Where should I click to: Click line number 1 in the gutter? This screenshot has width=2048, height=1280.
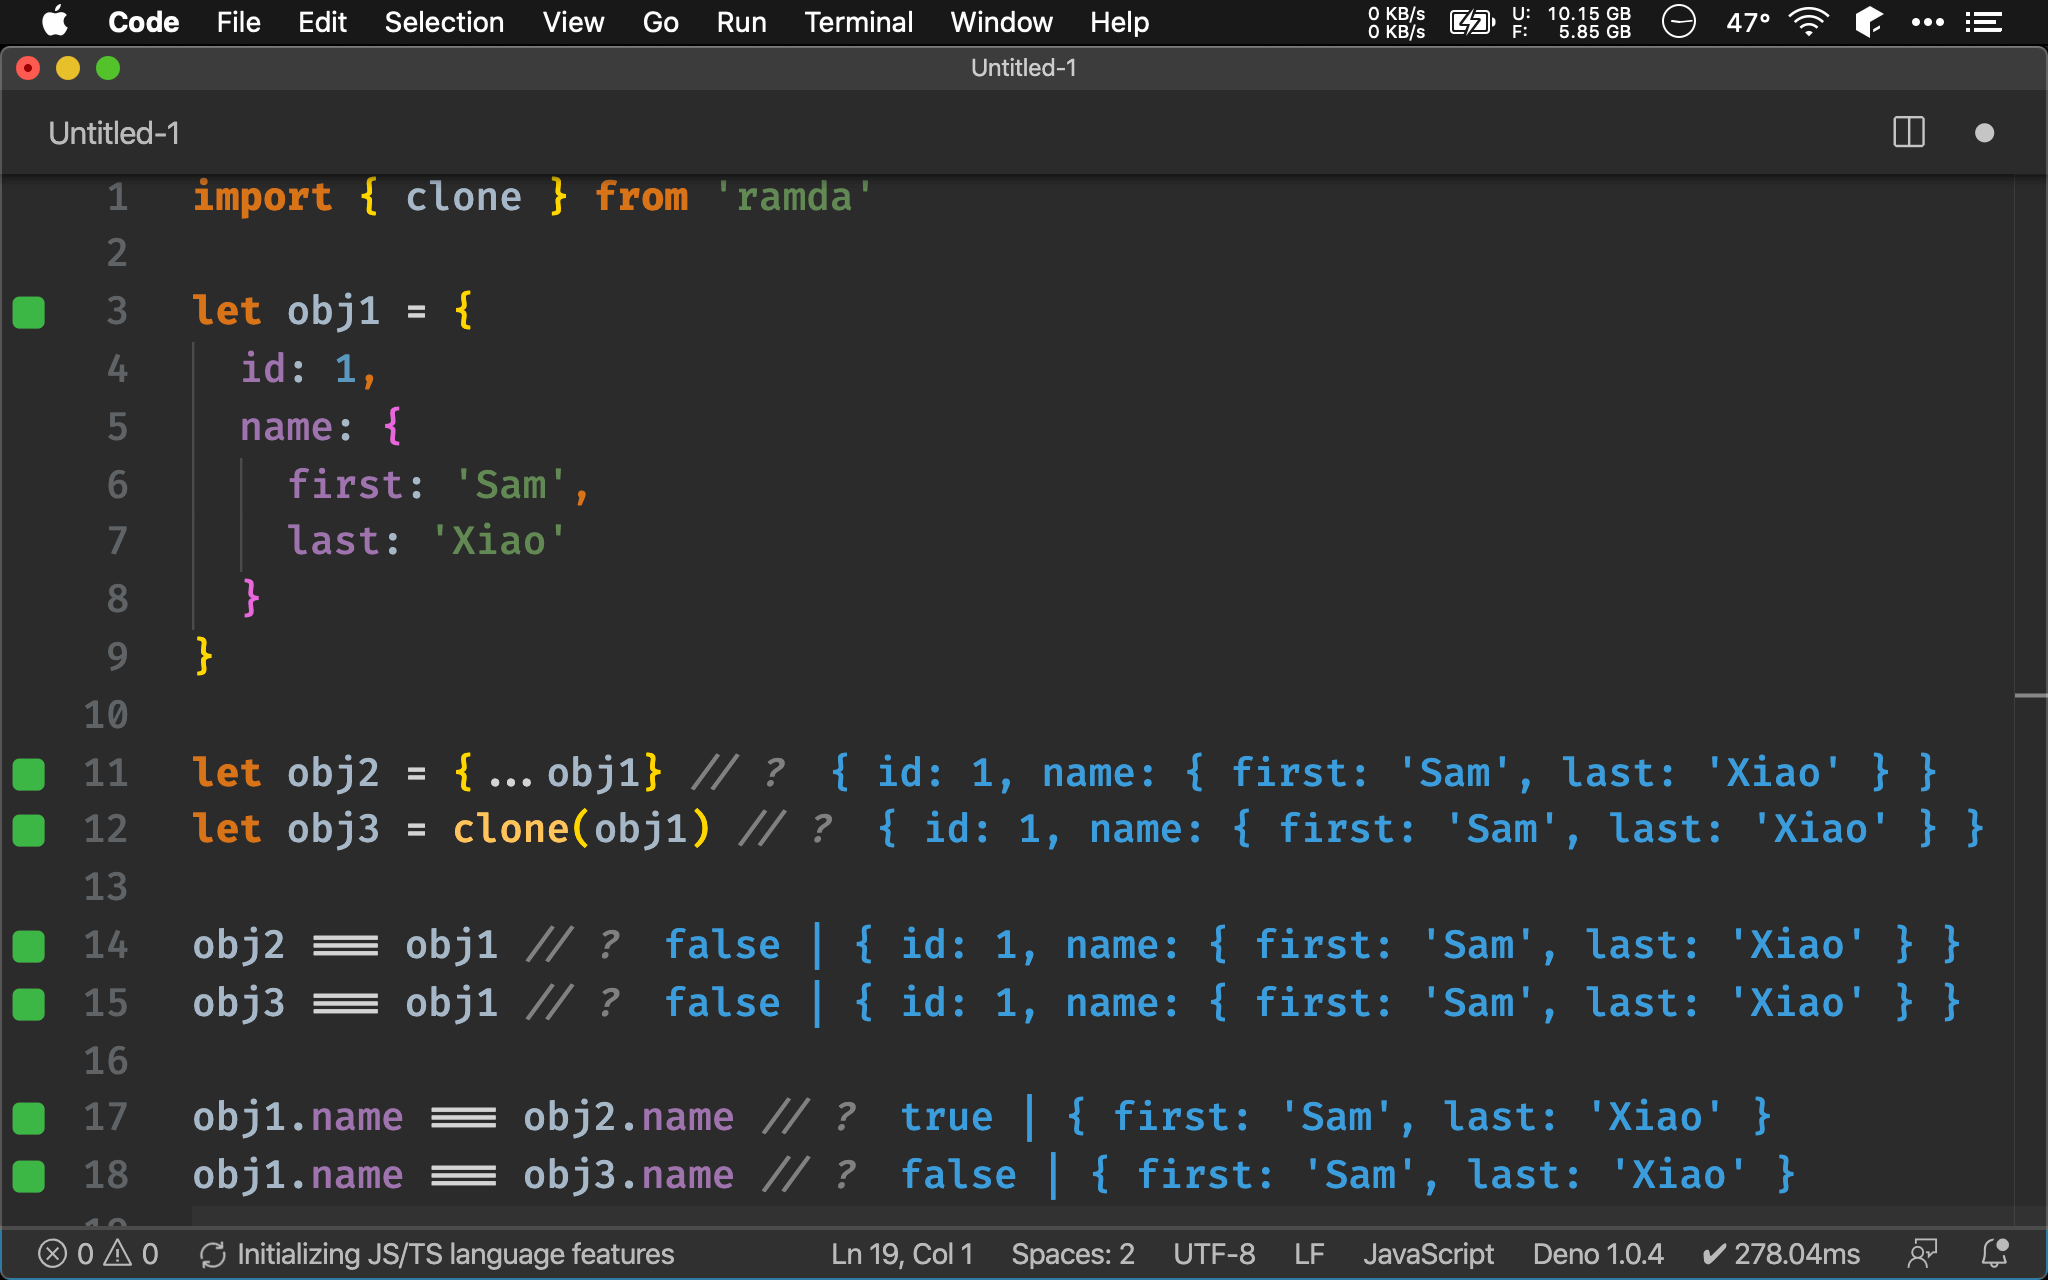[118, 197]
